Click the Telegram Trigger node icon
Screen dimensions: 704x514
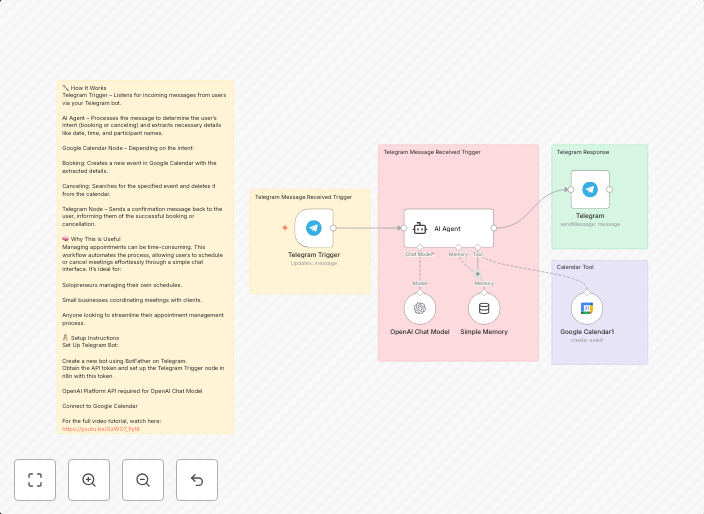click(314, 228)
